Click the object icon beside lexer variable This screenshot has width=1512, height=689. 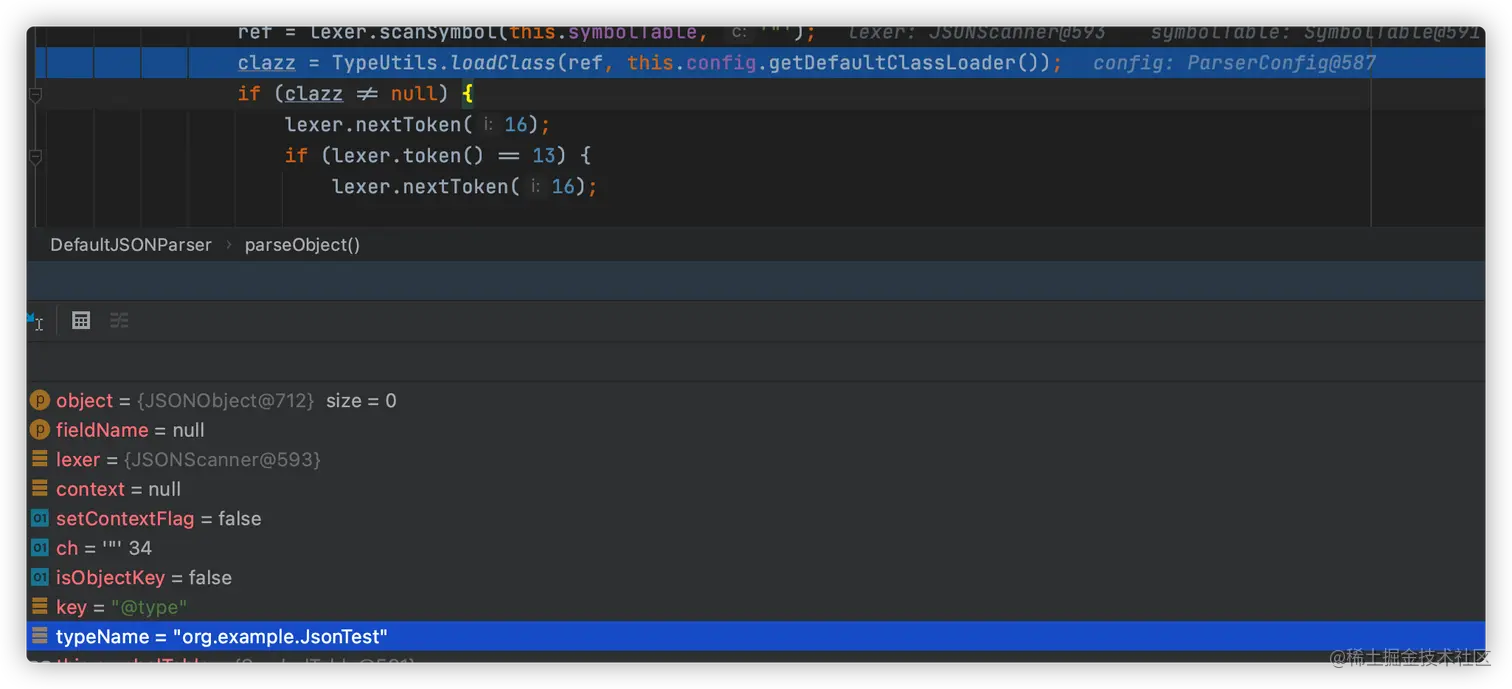click(39, 459)
